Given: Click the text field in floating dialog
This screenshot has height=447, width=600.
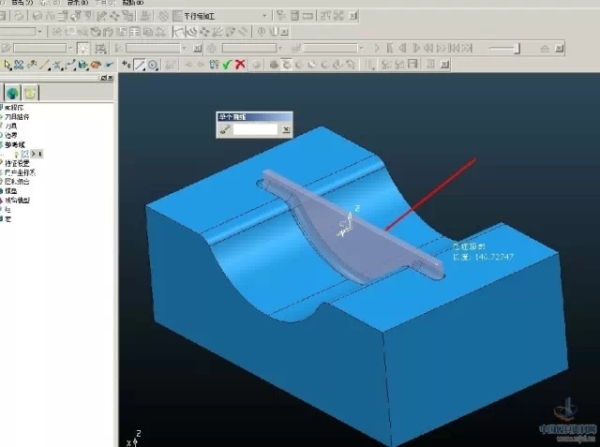Looking at the screenshot, I should click(257, 129).
